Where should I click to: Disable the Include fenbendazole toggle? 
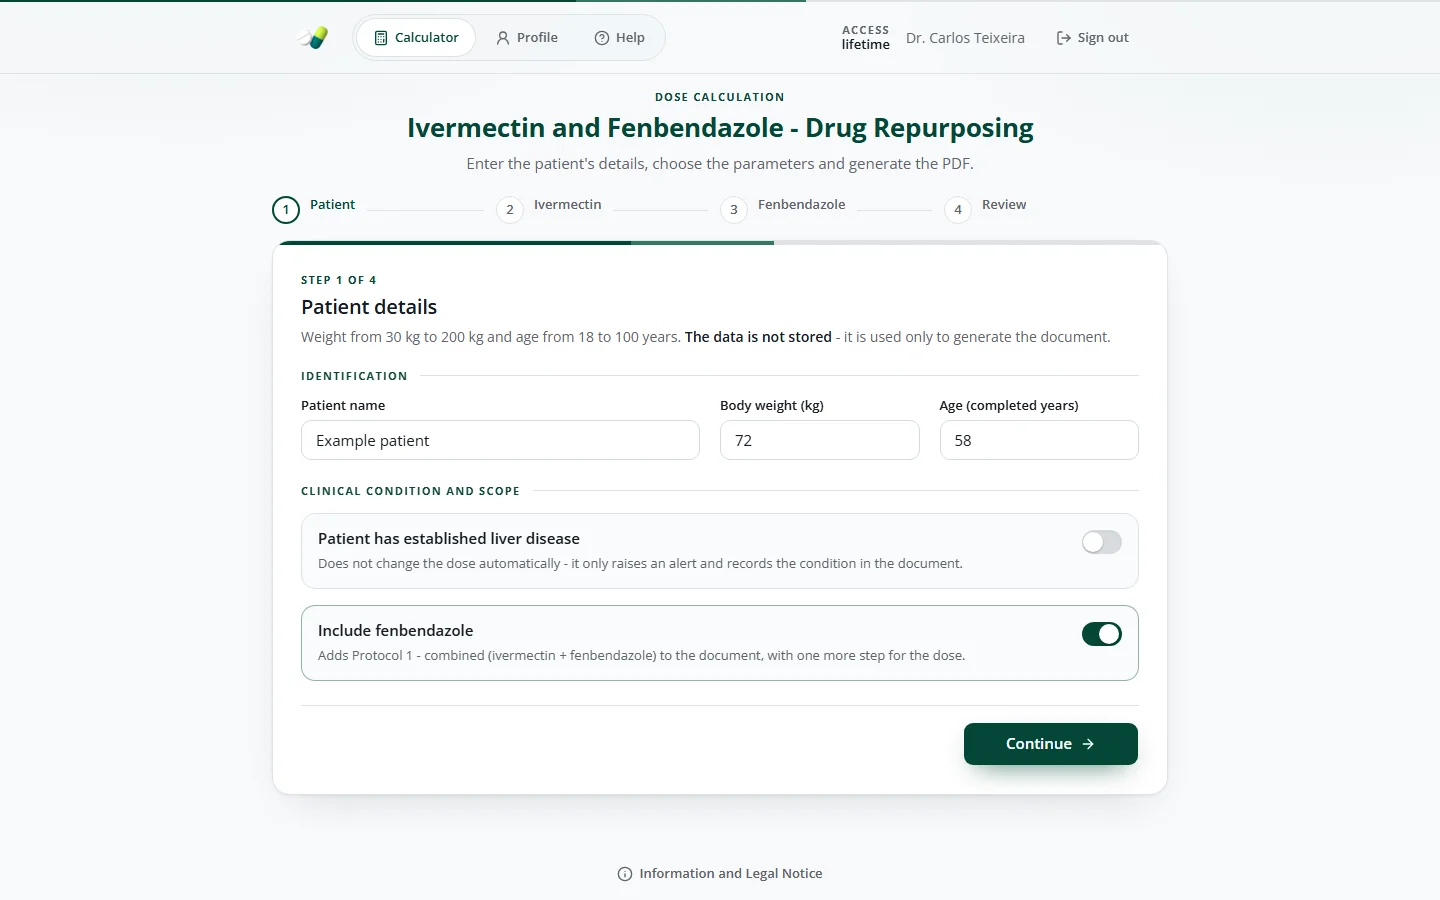[1102, 634]
